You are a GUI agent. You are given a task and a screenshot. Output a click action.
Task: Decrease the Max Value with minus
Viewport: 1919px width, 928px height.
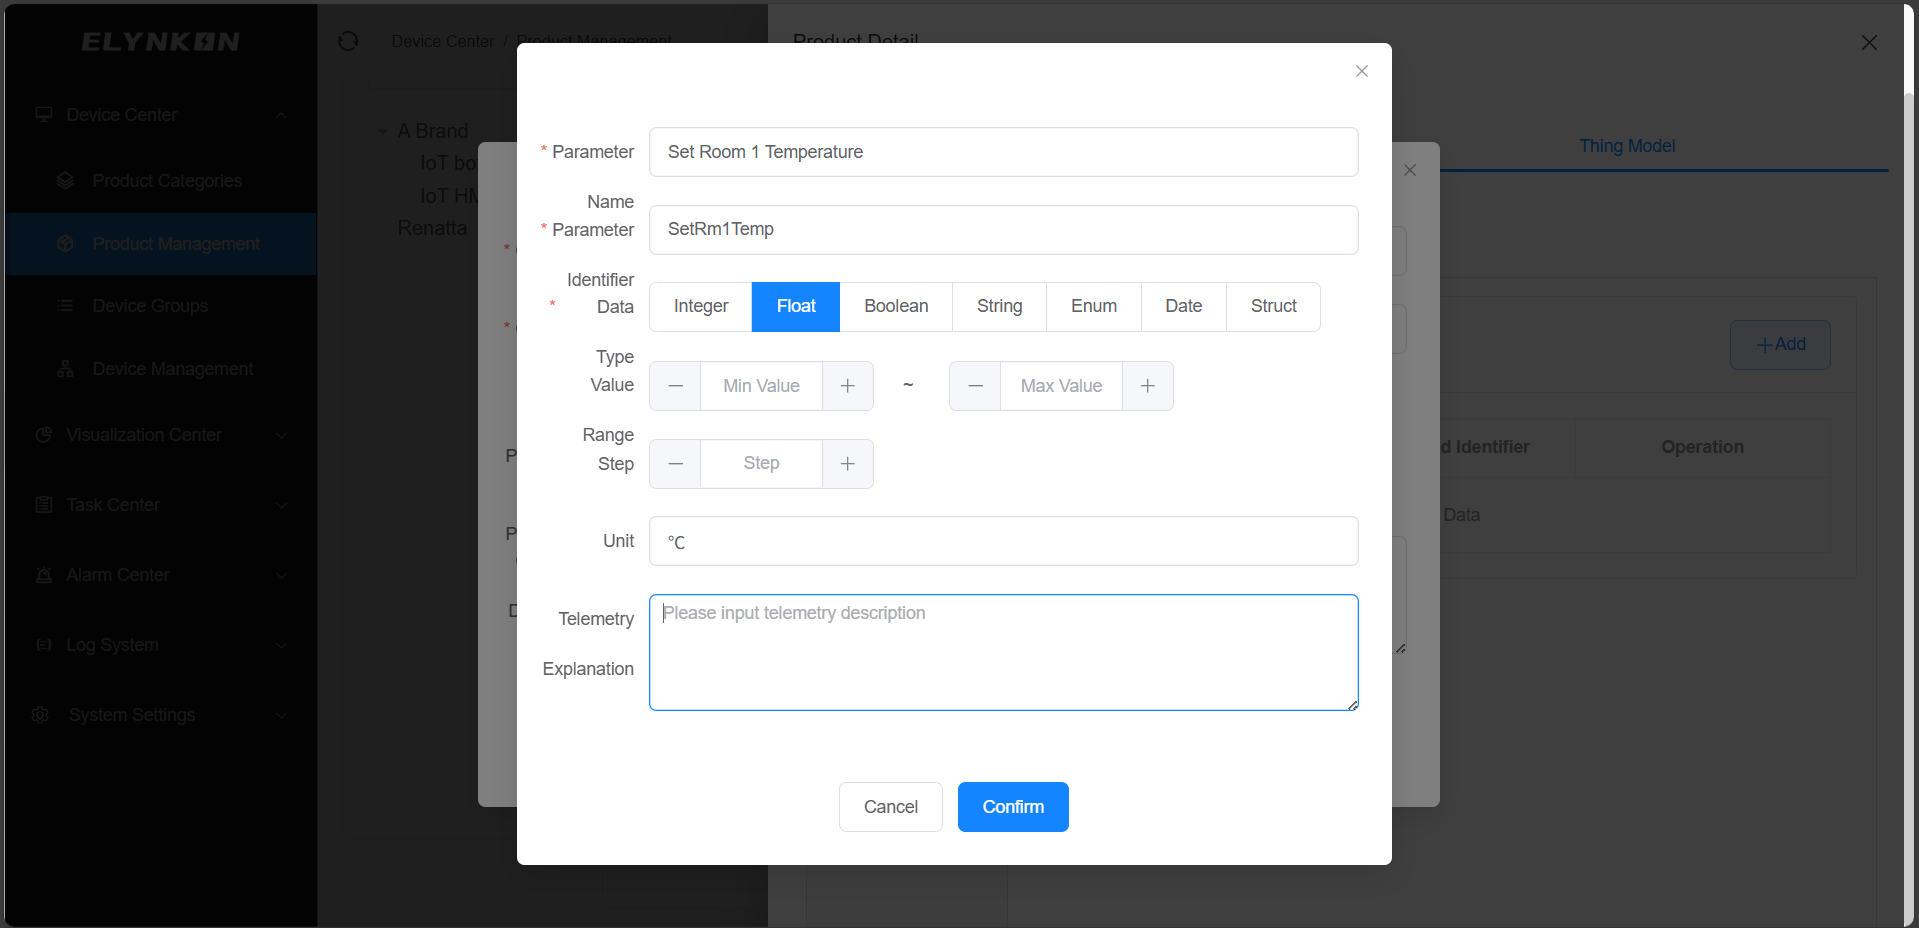976,386
